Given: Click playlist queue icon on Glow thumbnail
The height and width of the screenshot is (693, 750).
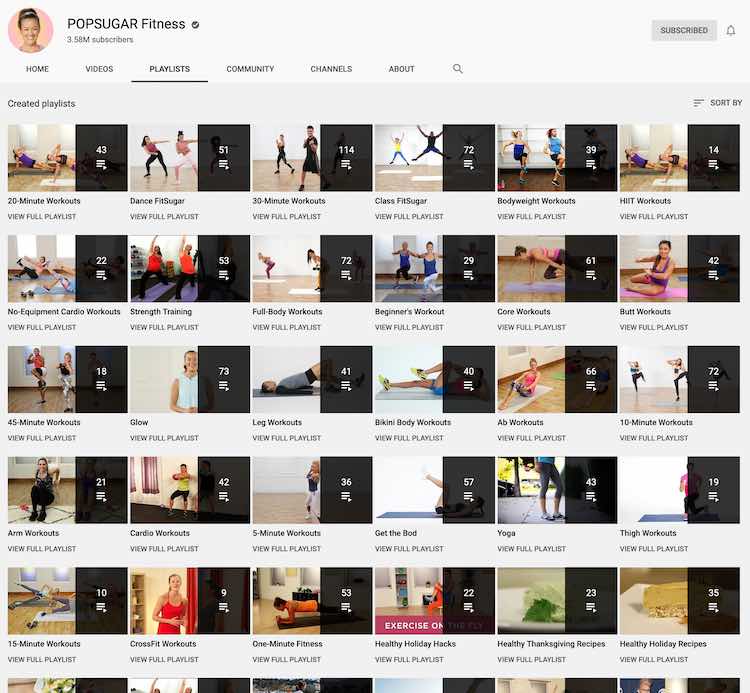Looking at the screenshot, I should pyautogui.click(x=224, y=386).
